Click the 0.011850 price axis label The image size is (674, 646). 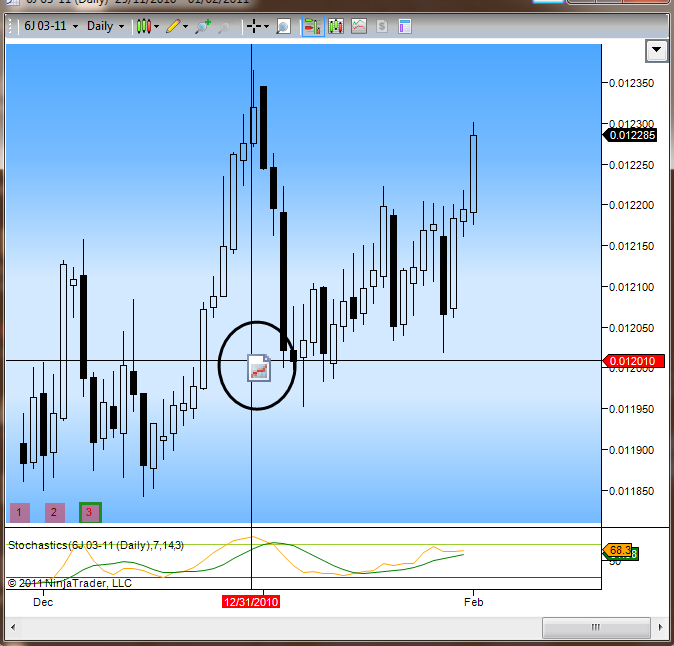point(631,491)
